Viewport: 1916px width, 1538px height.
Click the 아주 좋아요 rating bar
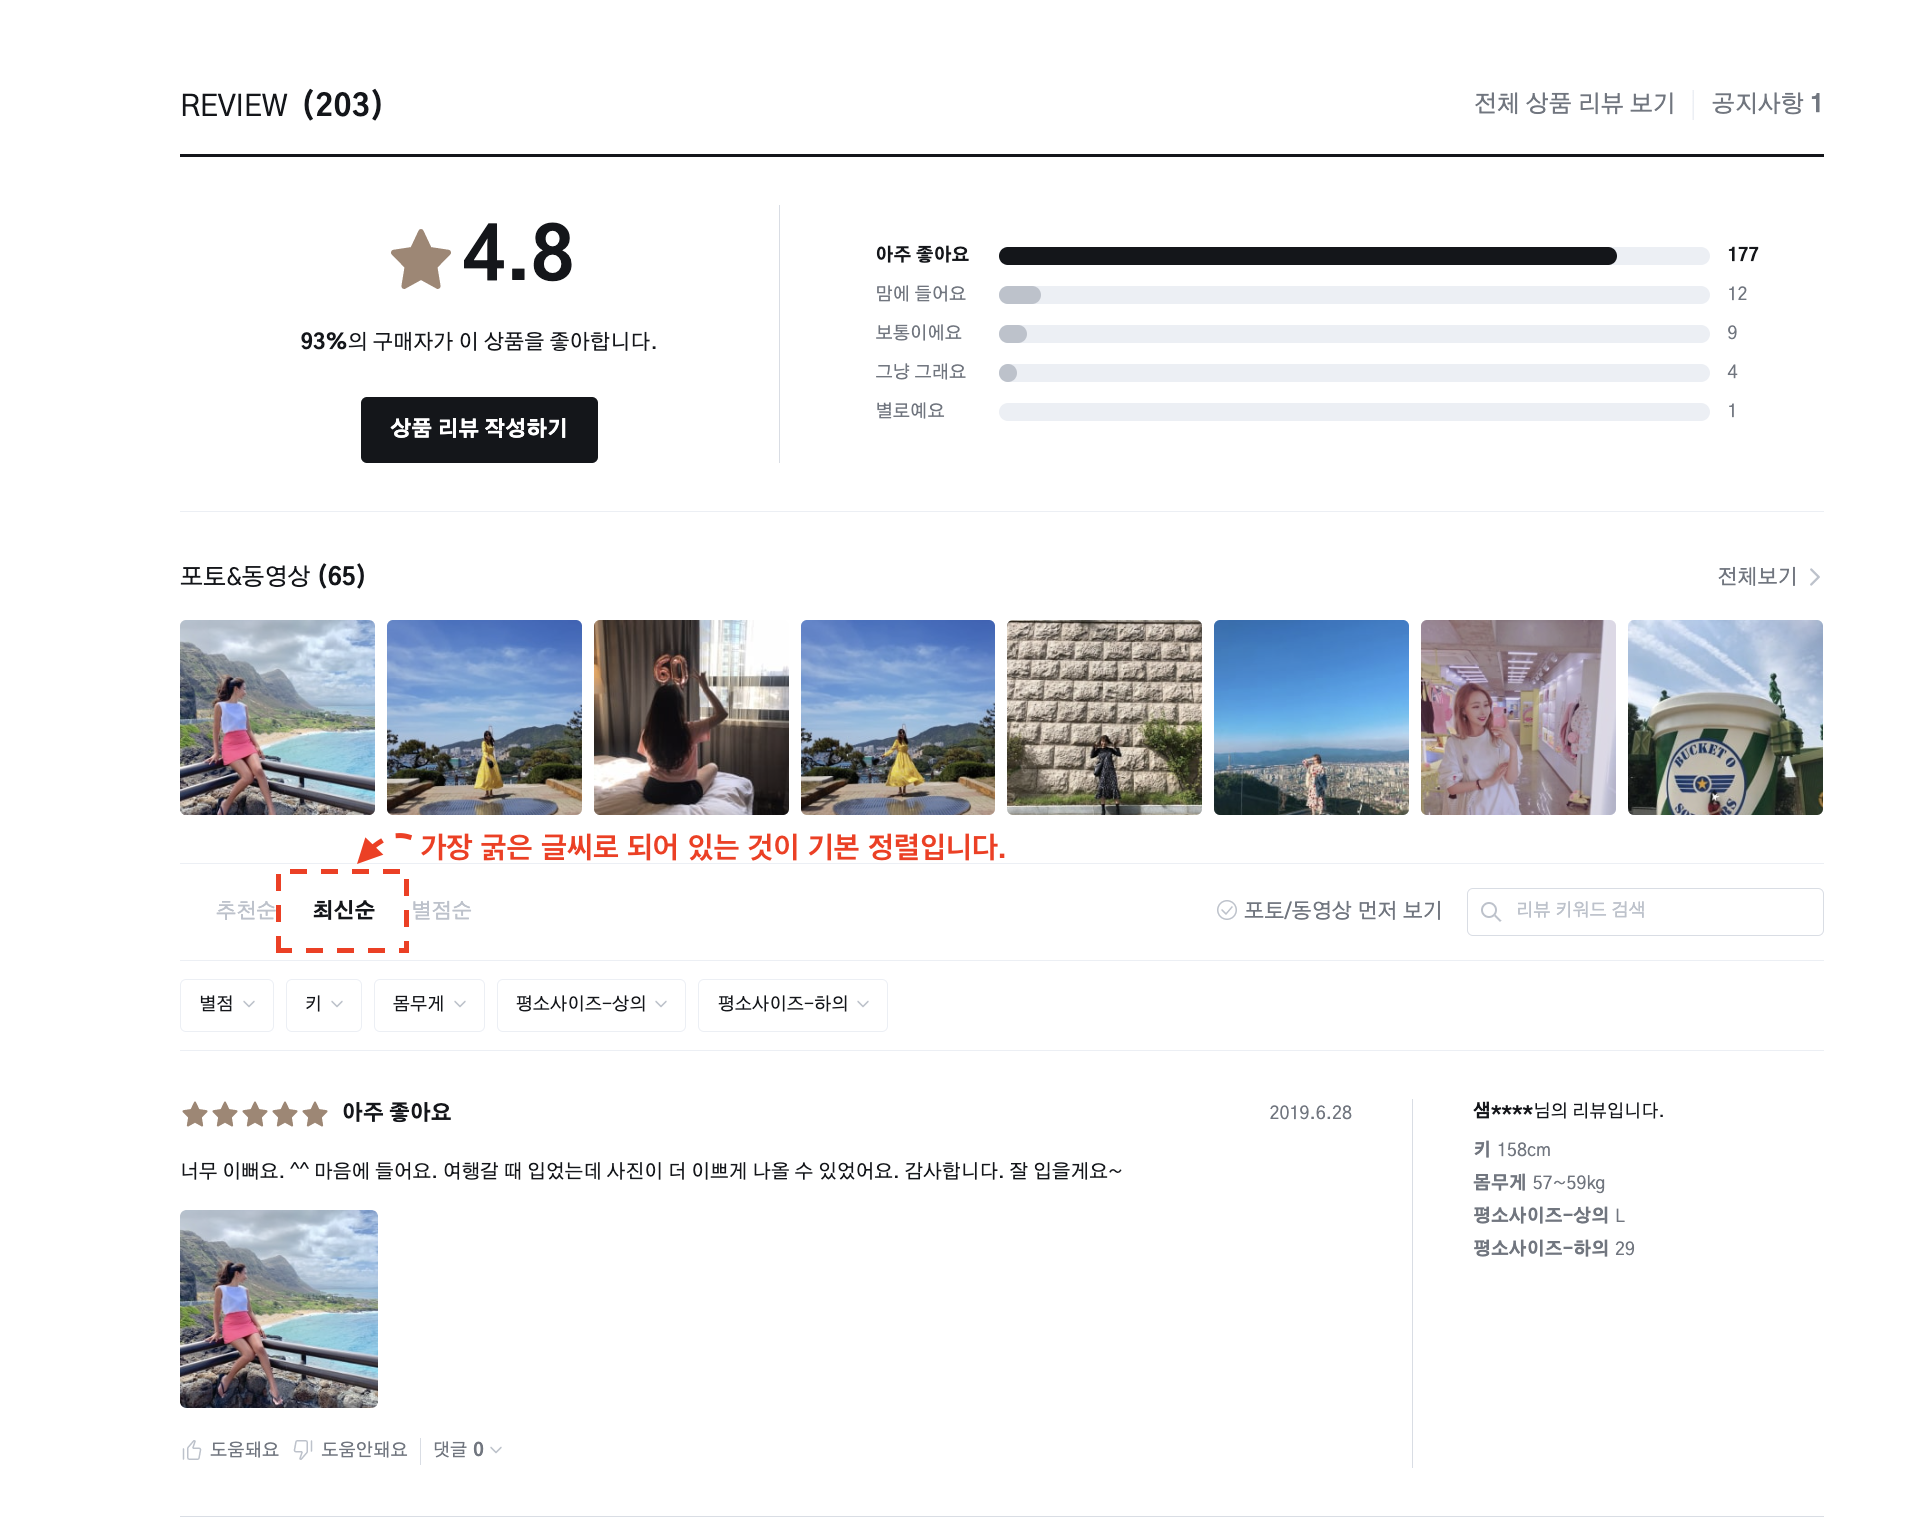coord(1354,256)
